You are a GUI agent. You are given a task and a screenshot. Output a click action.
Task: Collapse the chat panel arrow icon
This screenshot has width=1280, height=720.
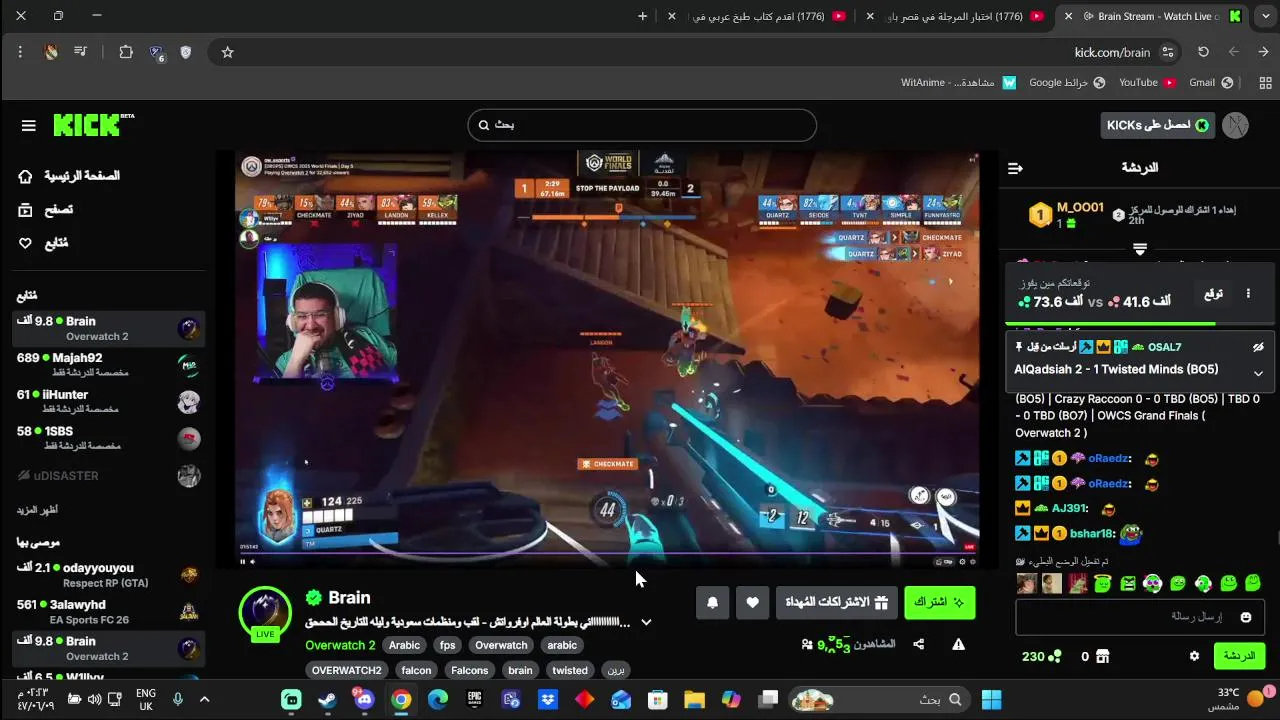(1015, 168)
